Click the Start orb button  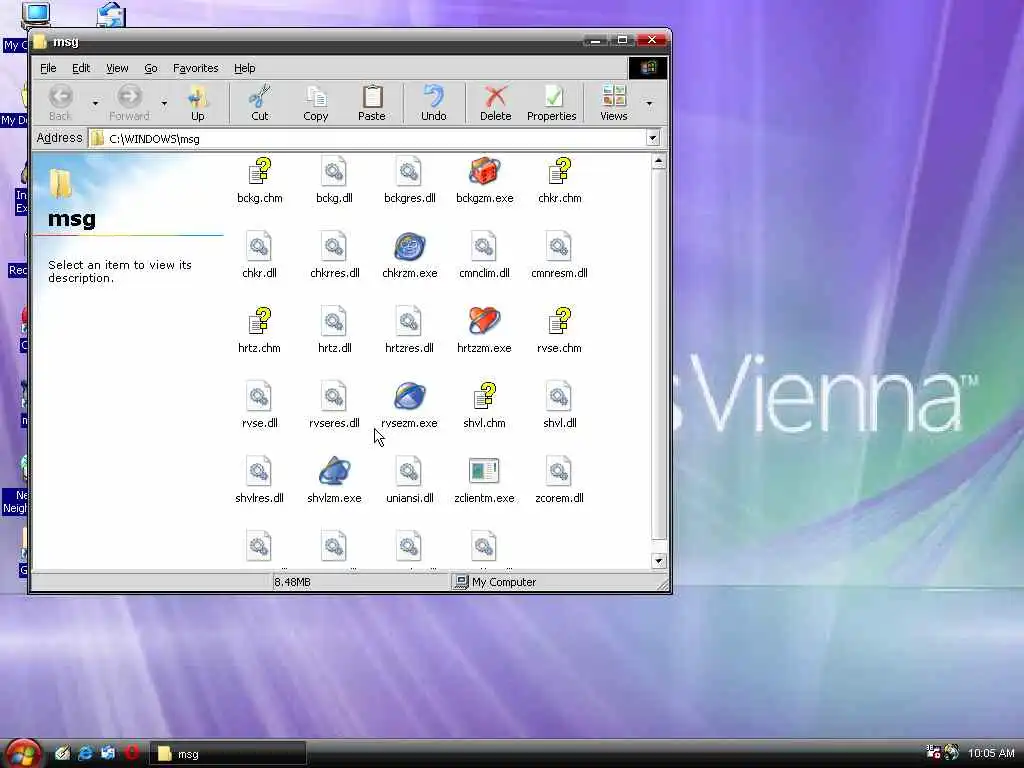pyautogui.click(x=23, y=753)
